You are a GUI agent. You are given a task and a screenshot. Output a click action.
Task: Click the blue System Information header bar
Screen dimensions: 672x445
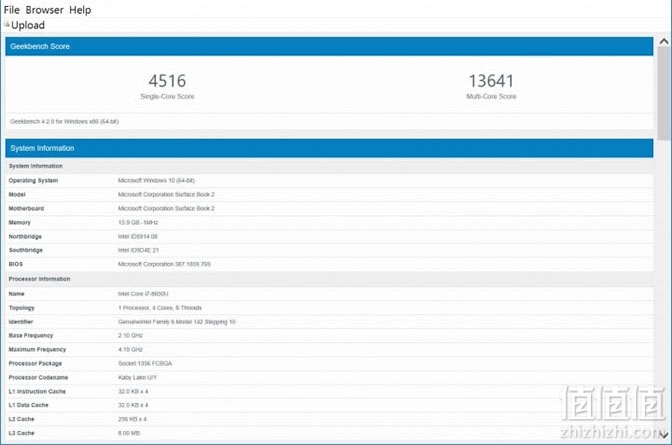[329, 148]
